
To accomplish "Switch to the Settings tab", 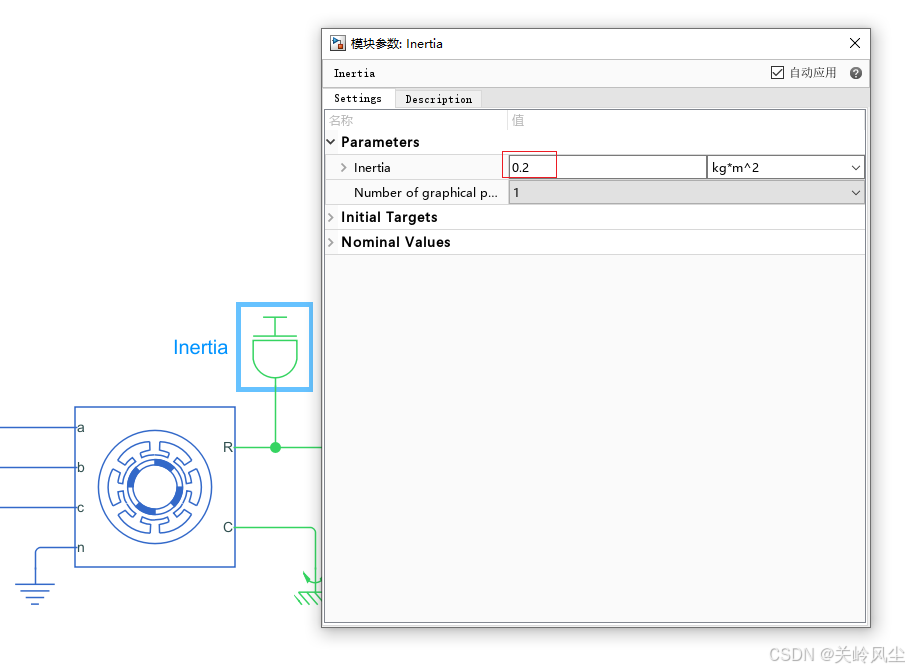I will [358, 99].
